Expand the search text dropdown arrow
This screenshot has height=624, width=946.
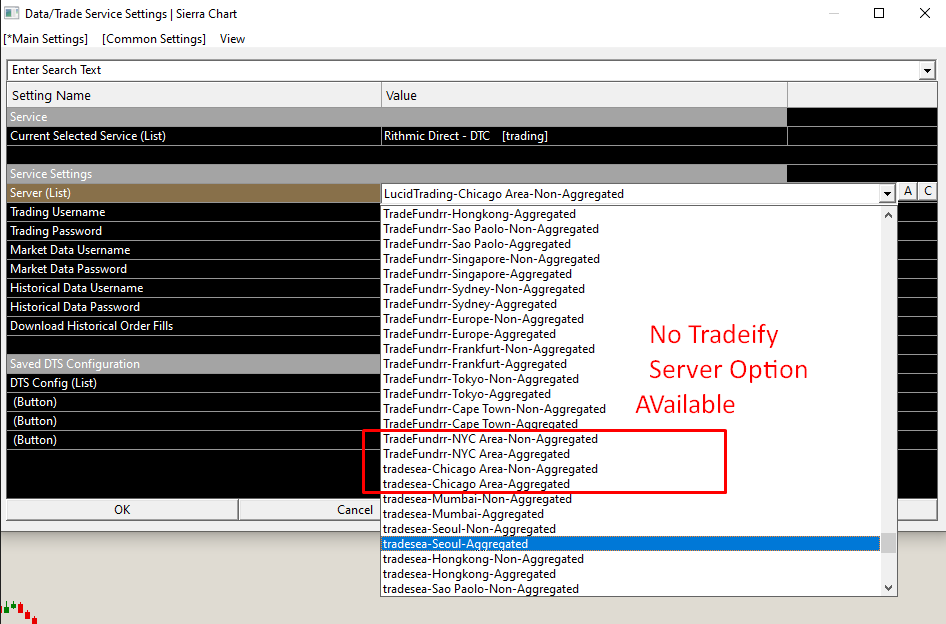pos(927,71)
